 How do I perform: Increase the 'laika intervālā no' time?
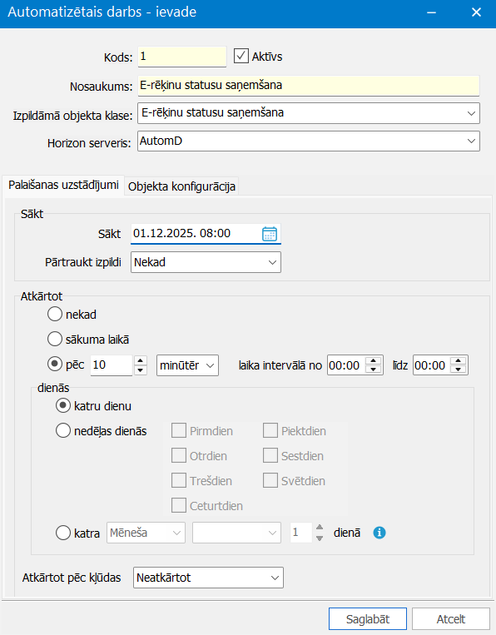pyautogui.click(x=373, y=361)
